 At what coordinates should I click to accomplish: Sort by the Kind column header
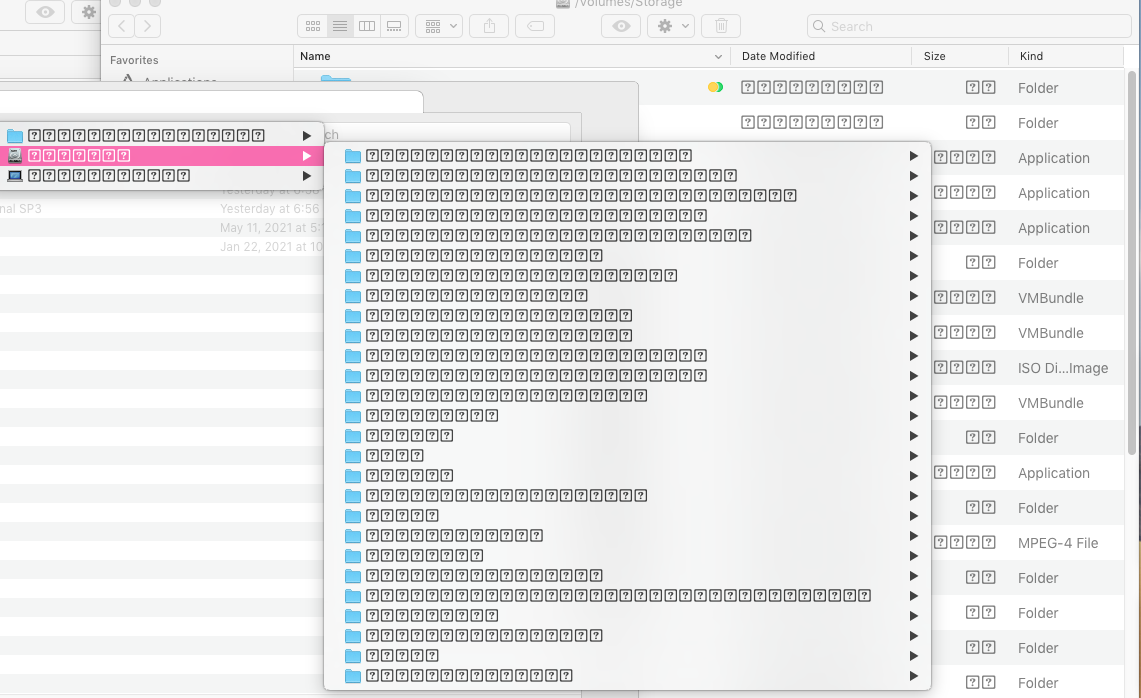click(1066, 56)
